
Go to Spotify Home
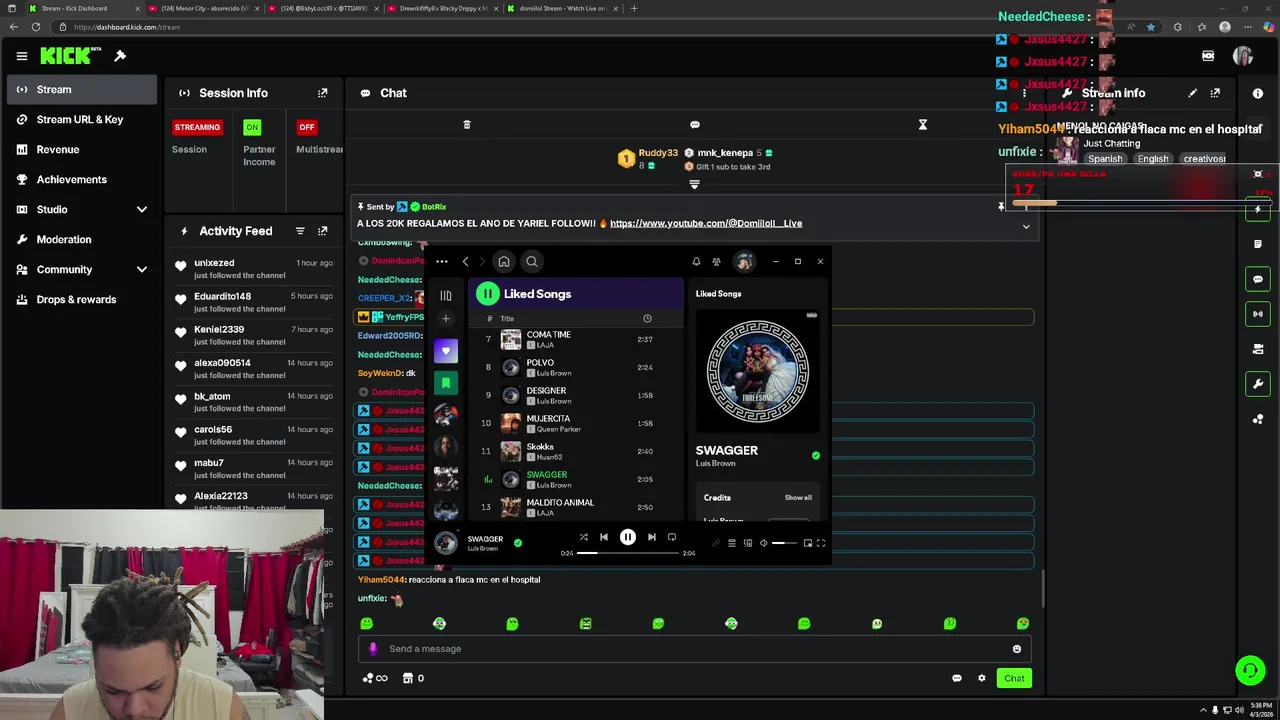pos(504,262)
